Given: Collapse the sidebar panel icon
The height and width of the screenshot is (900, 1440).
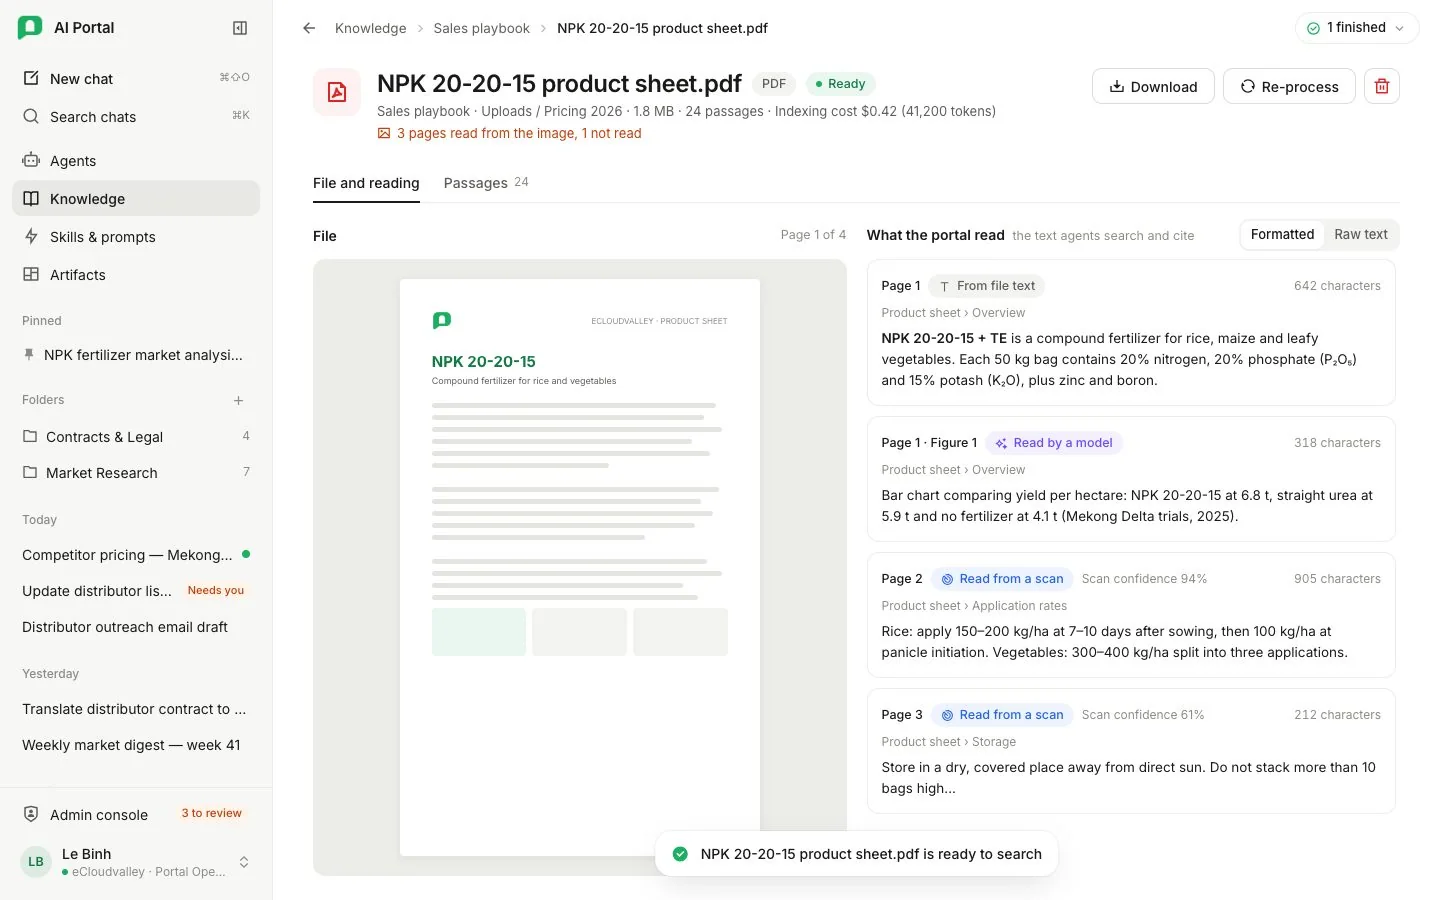Looking at the screenshot, I should point(240,28).
